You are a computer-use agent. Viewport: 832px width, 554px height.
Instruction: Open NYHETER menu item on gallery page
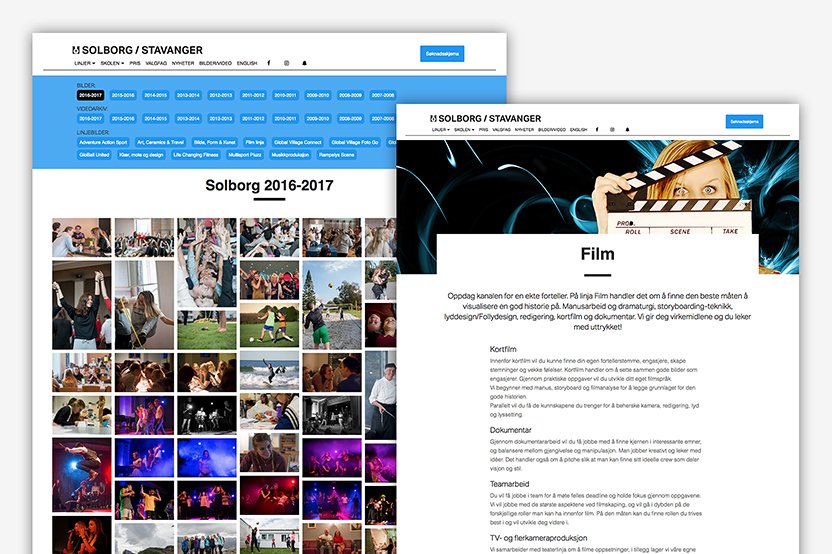click(x=183, y=63)
